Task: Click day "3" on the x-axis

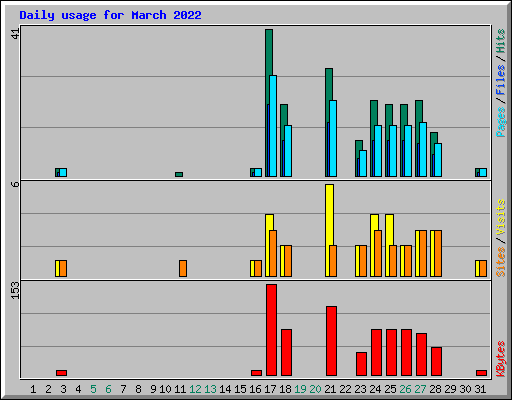Action: coord(63,389)
